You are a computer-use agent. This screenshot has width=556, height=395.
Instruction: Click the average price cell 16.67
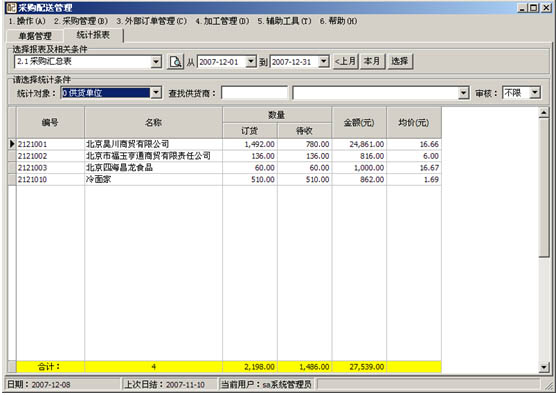(414, 168)
